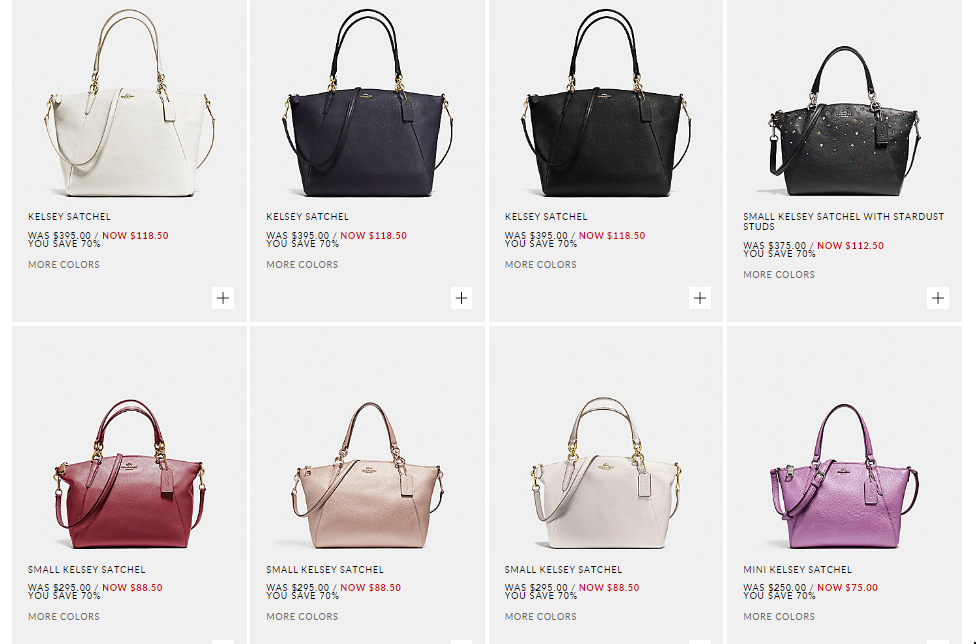
Task: Show more colors for navy Kelsey Satchel
Action: 302,264
